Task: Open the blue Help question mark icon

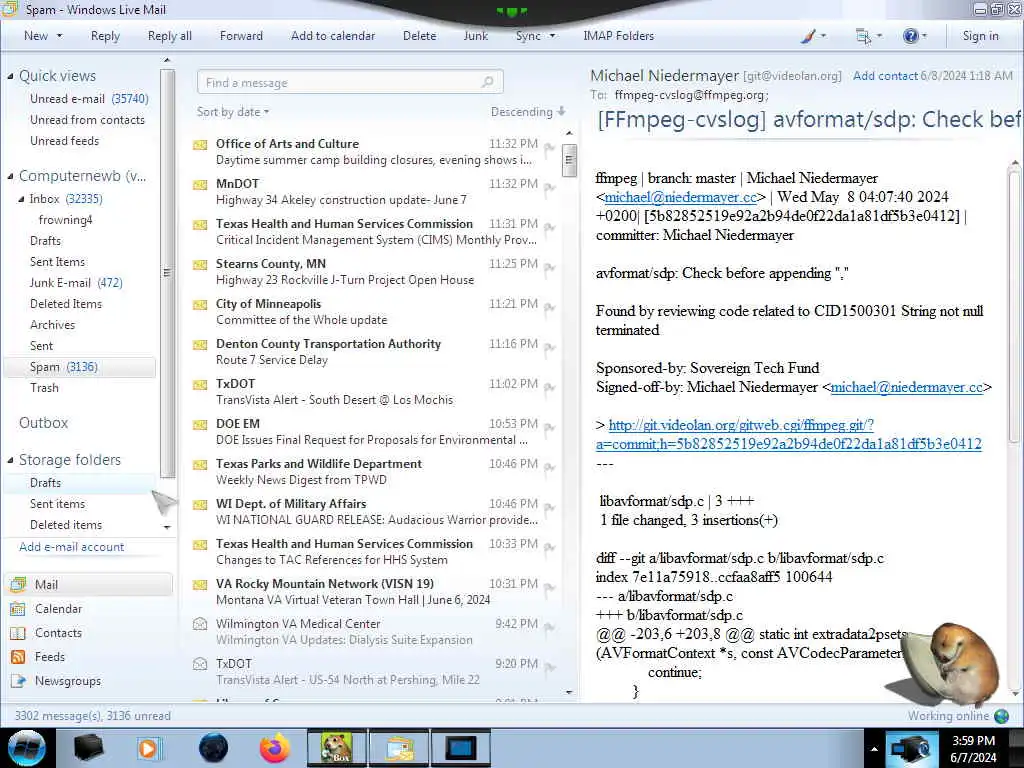Action: click(910, 37)
